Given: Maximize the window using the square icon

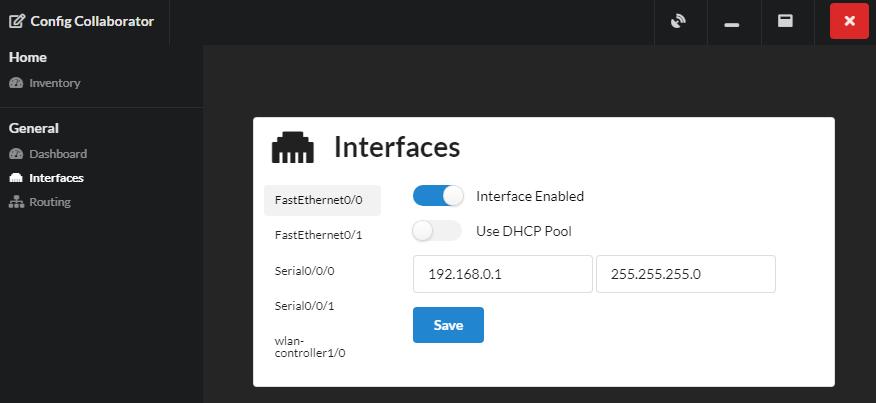Looking at the screenshot, I should [x=785, y=21].
